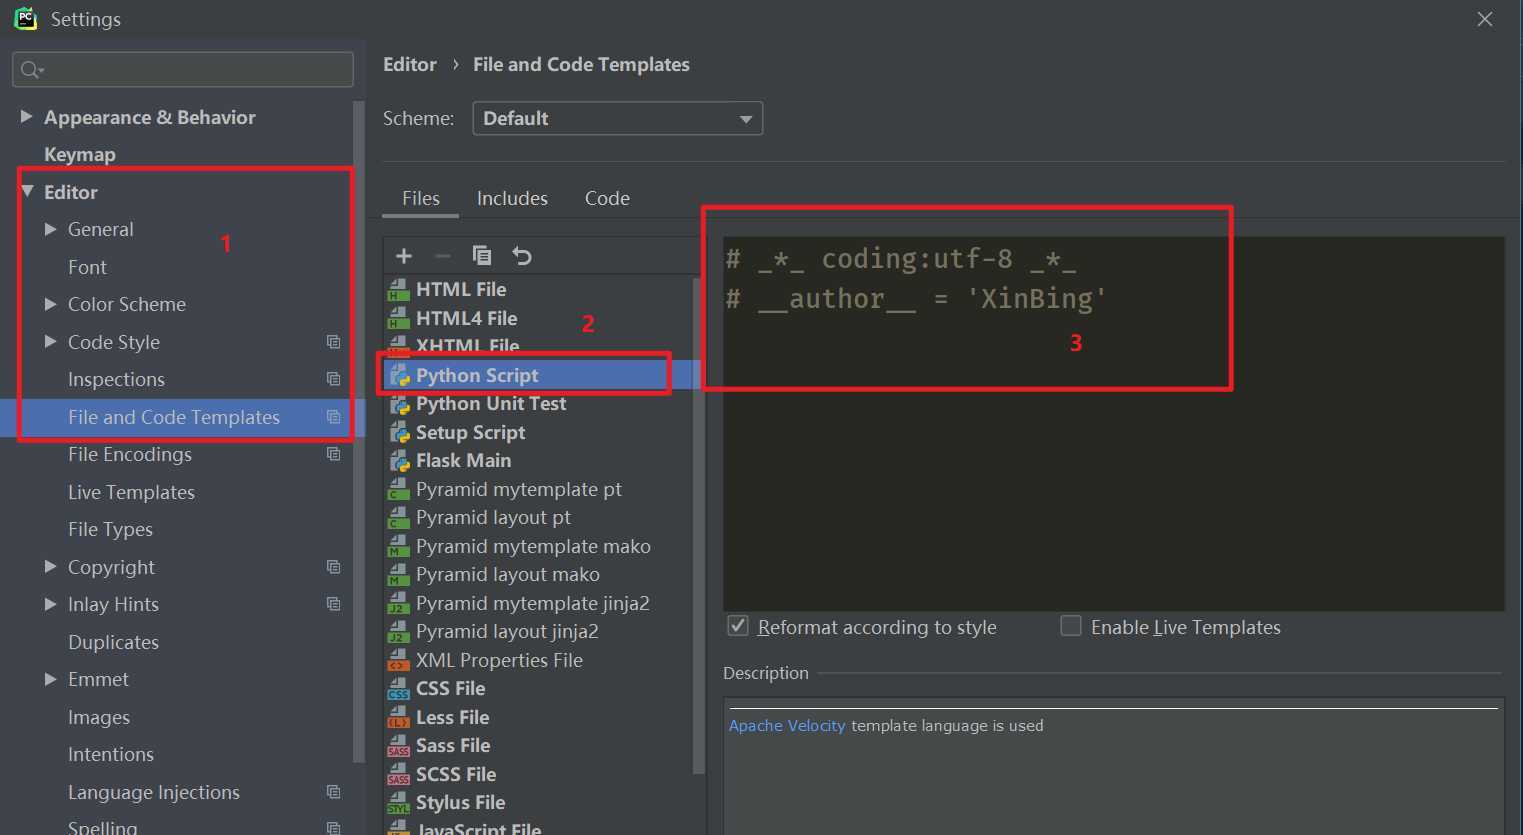Select the Pyramid layout mako icon
The height and width of the screenshot is (835, 1523).
(x=399, y=575)
